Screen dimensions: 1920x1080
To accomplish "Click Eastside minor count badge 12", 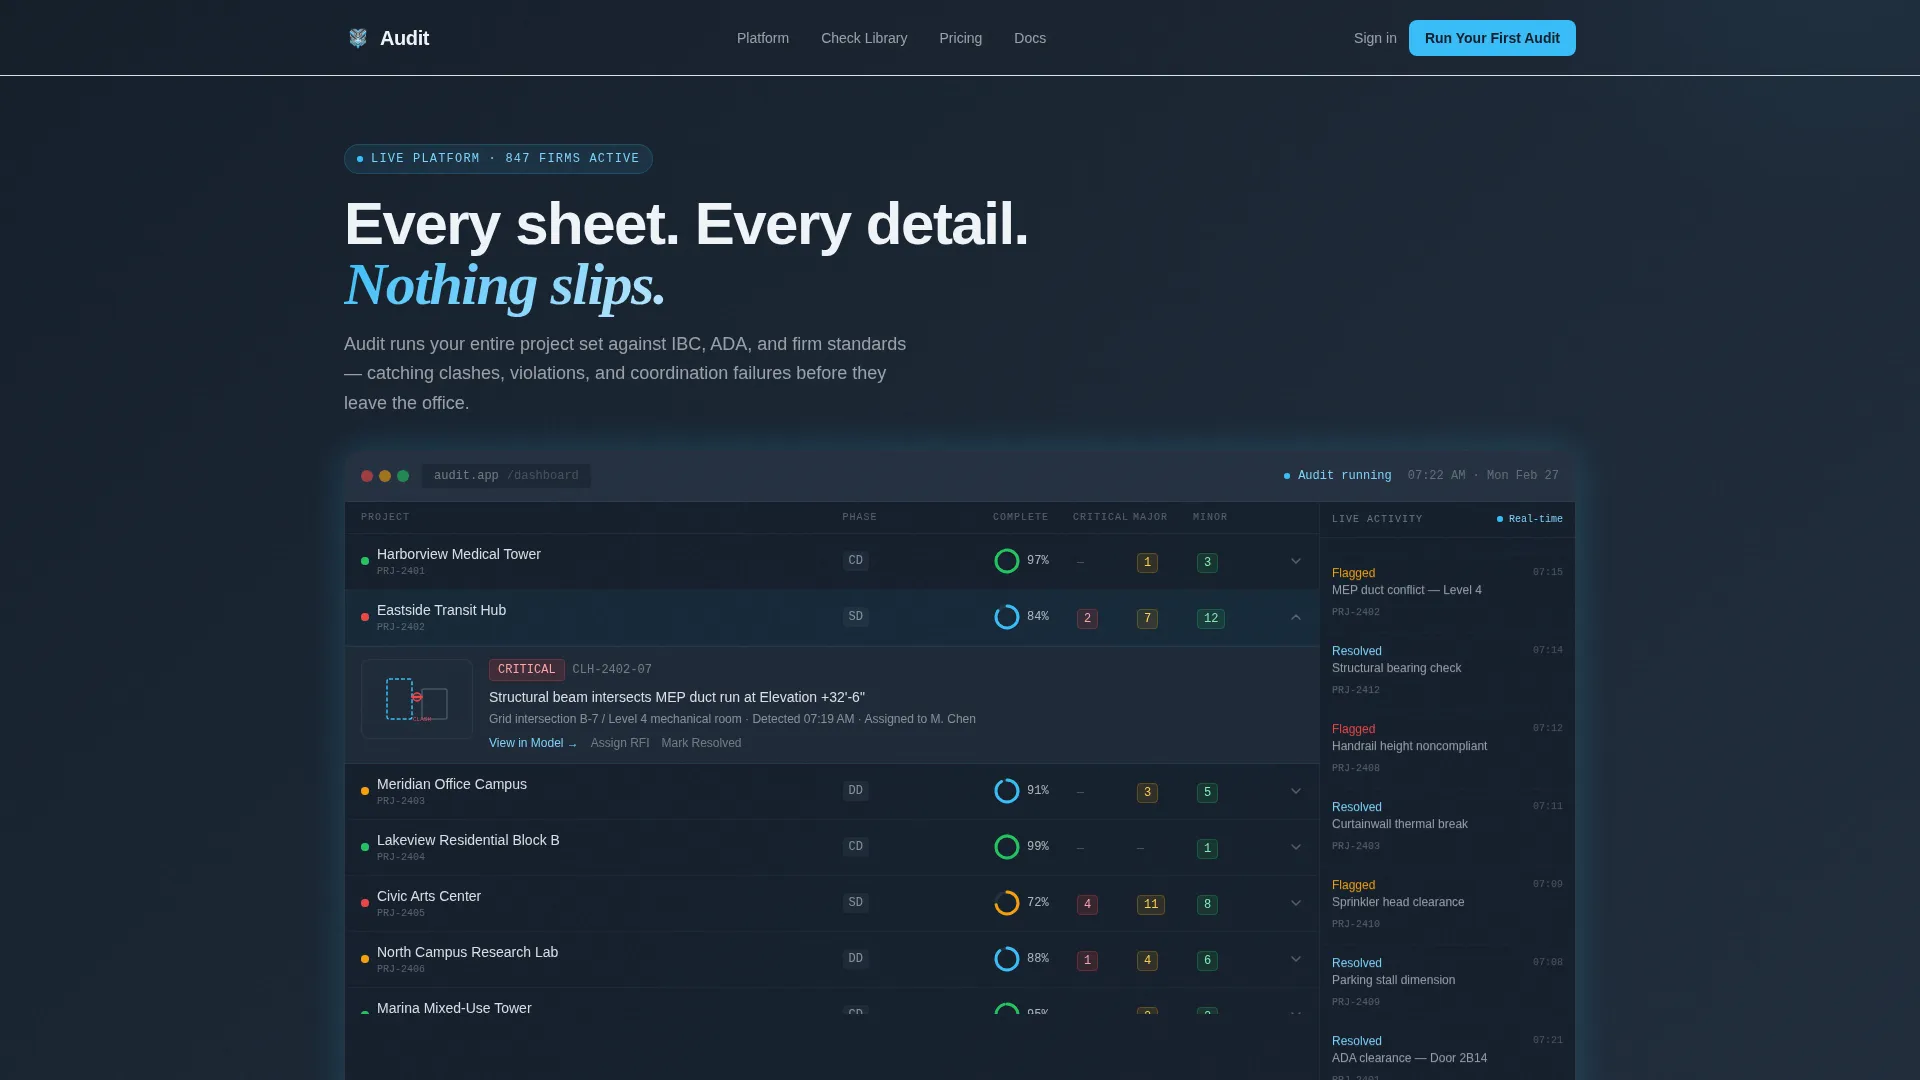I will [x=1211, y=619].
